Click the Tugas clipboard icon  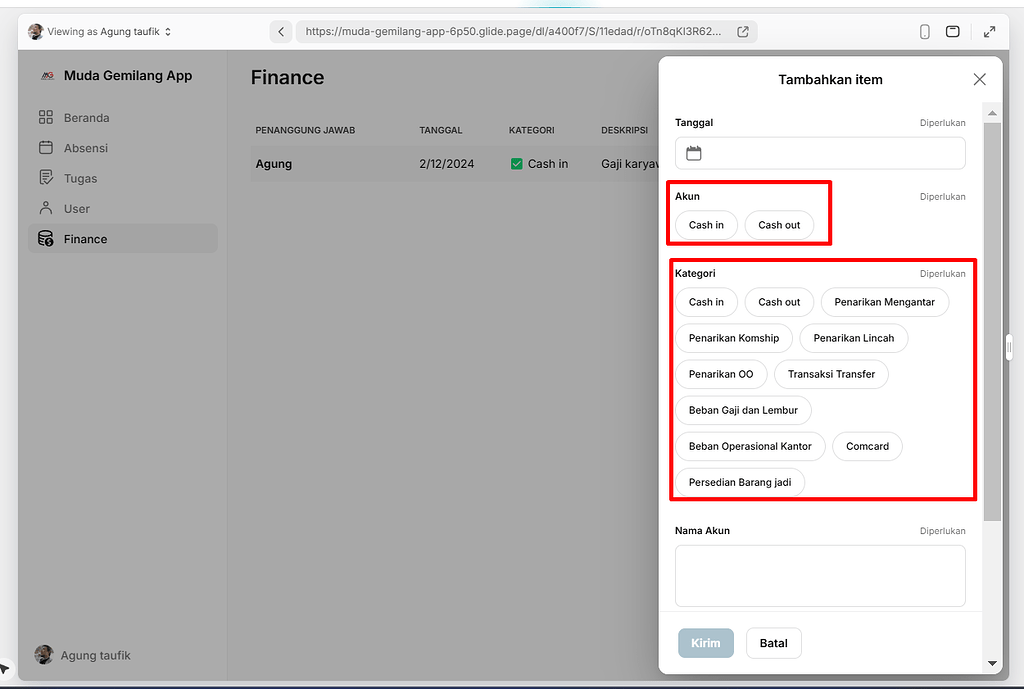45,177
